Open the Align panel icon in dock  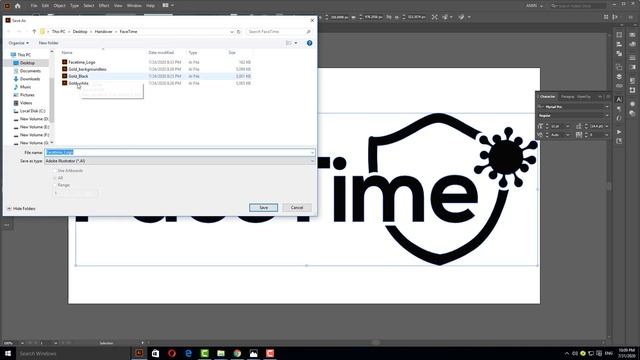point(619,44)
